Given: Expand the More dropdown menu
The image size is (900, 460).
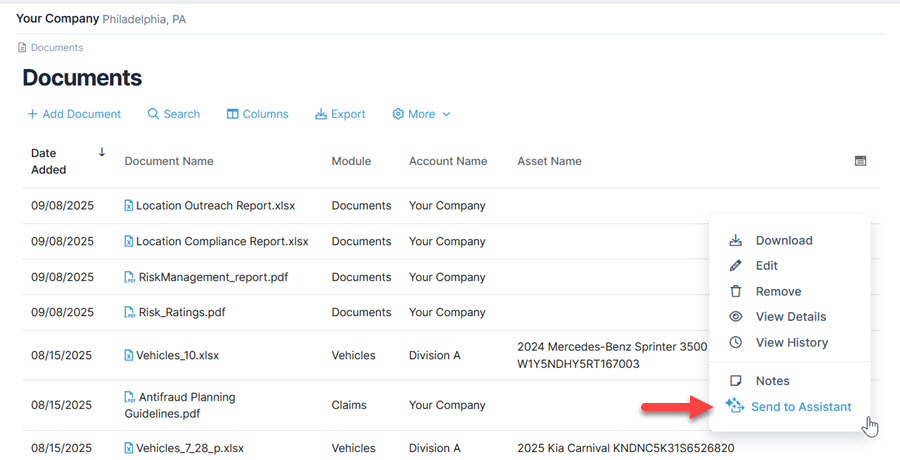Looking at the screenshot, I should [x=421, y=114].
